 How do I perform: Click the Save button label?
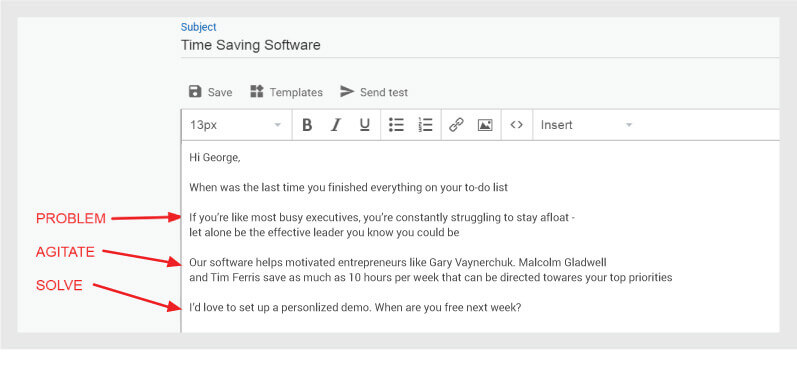click(220, 93)
